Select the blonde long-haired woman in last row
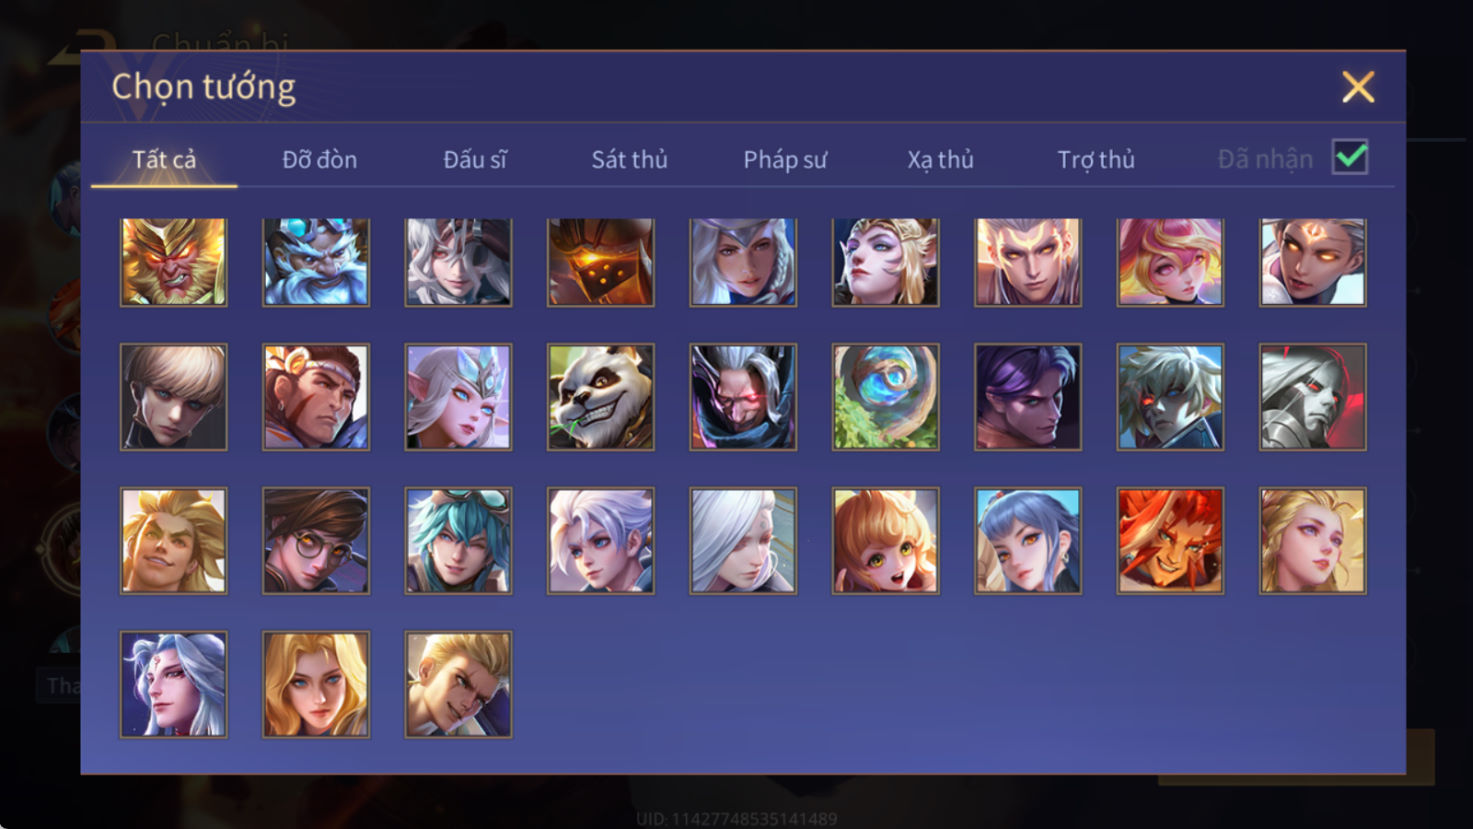Screen dimensions: 1473x829 316,684
